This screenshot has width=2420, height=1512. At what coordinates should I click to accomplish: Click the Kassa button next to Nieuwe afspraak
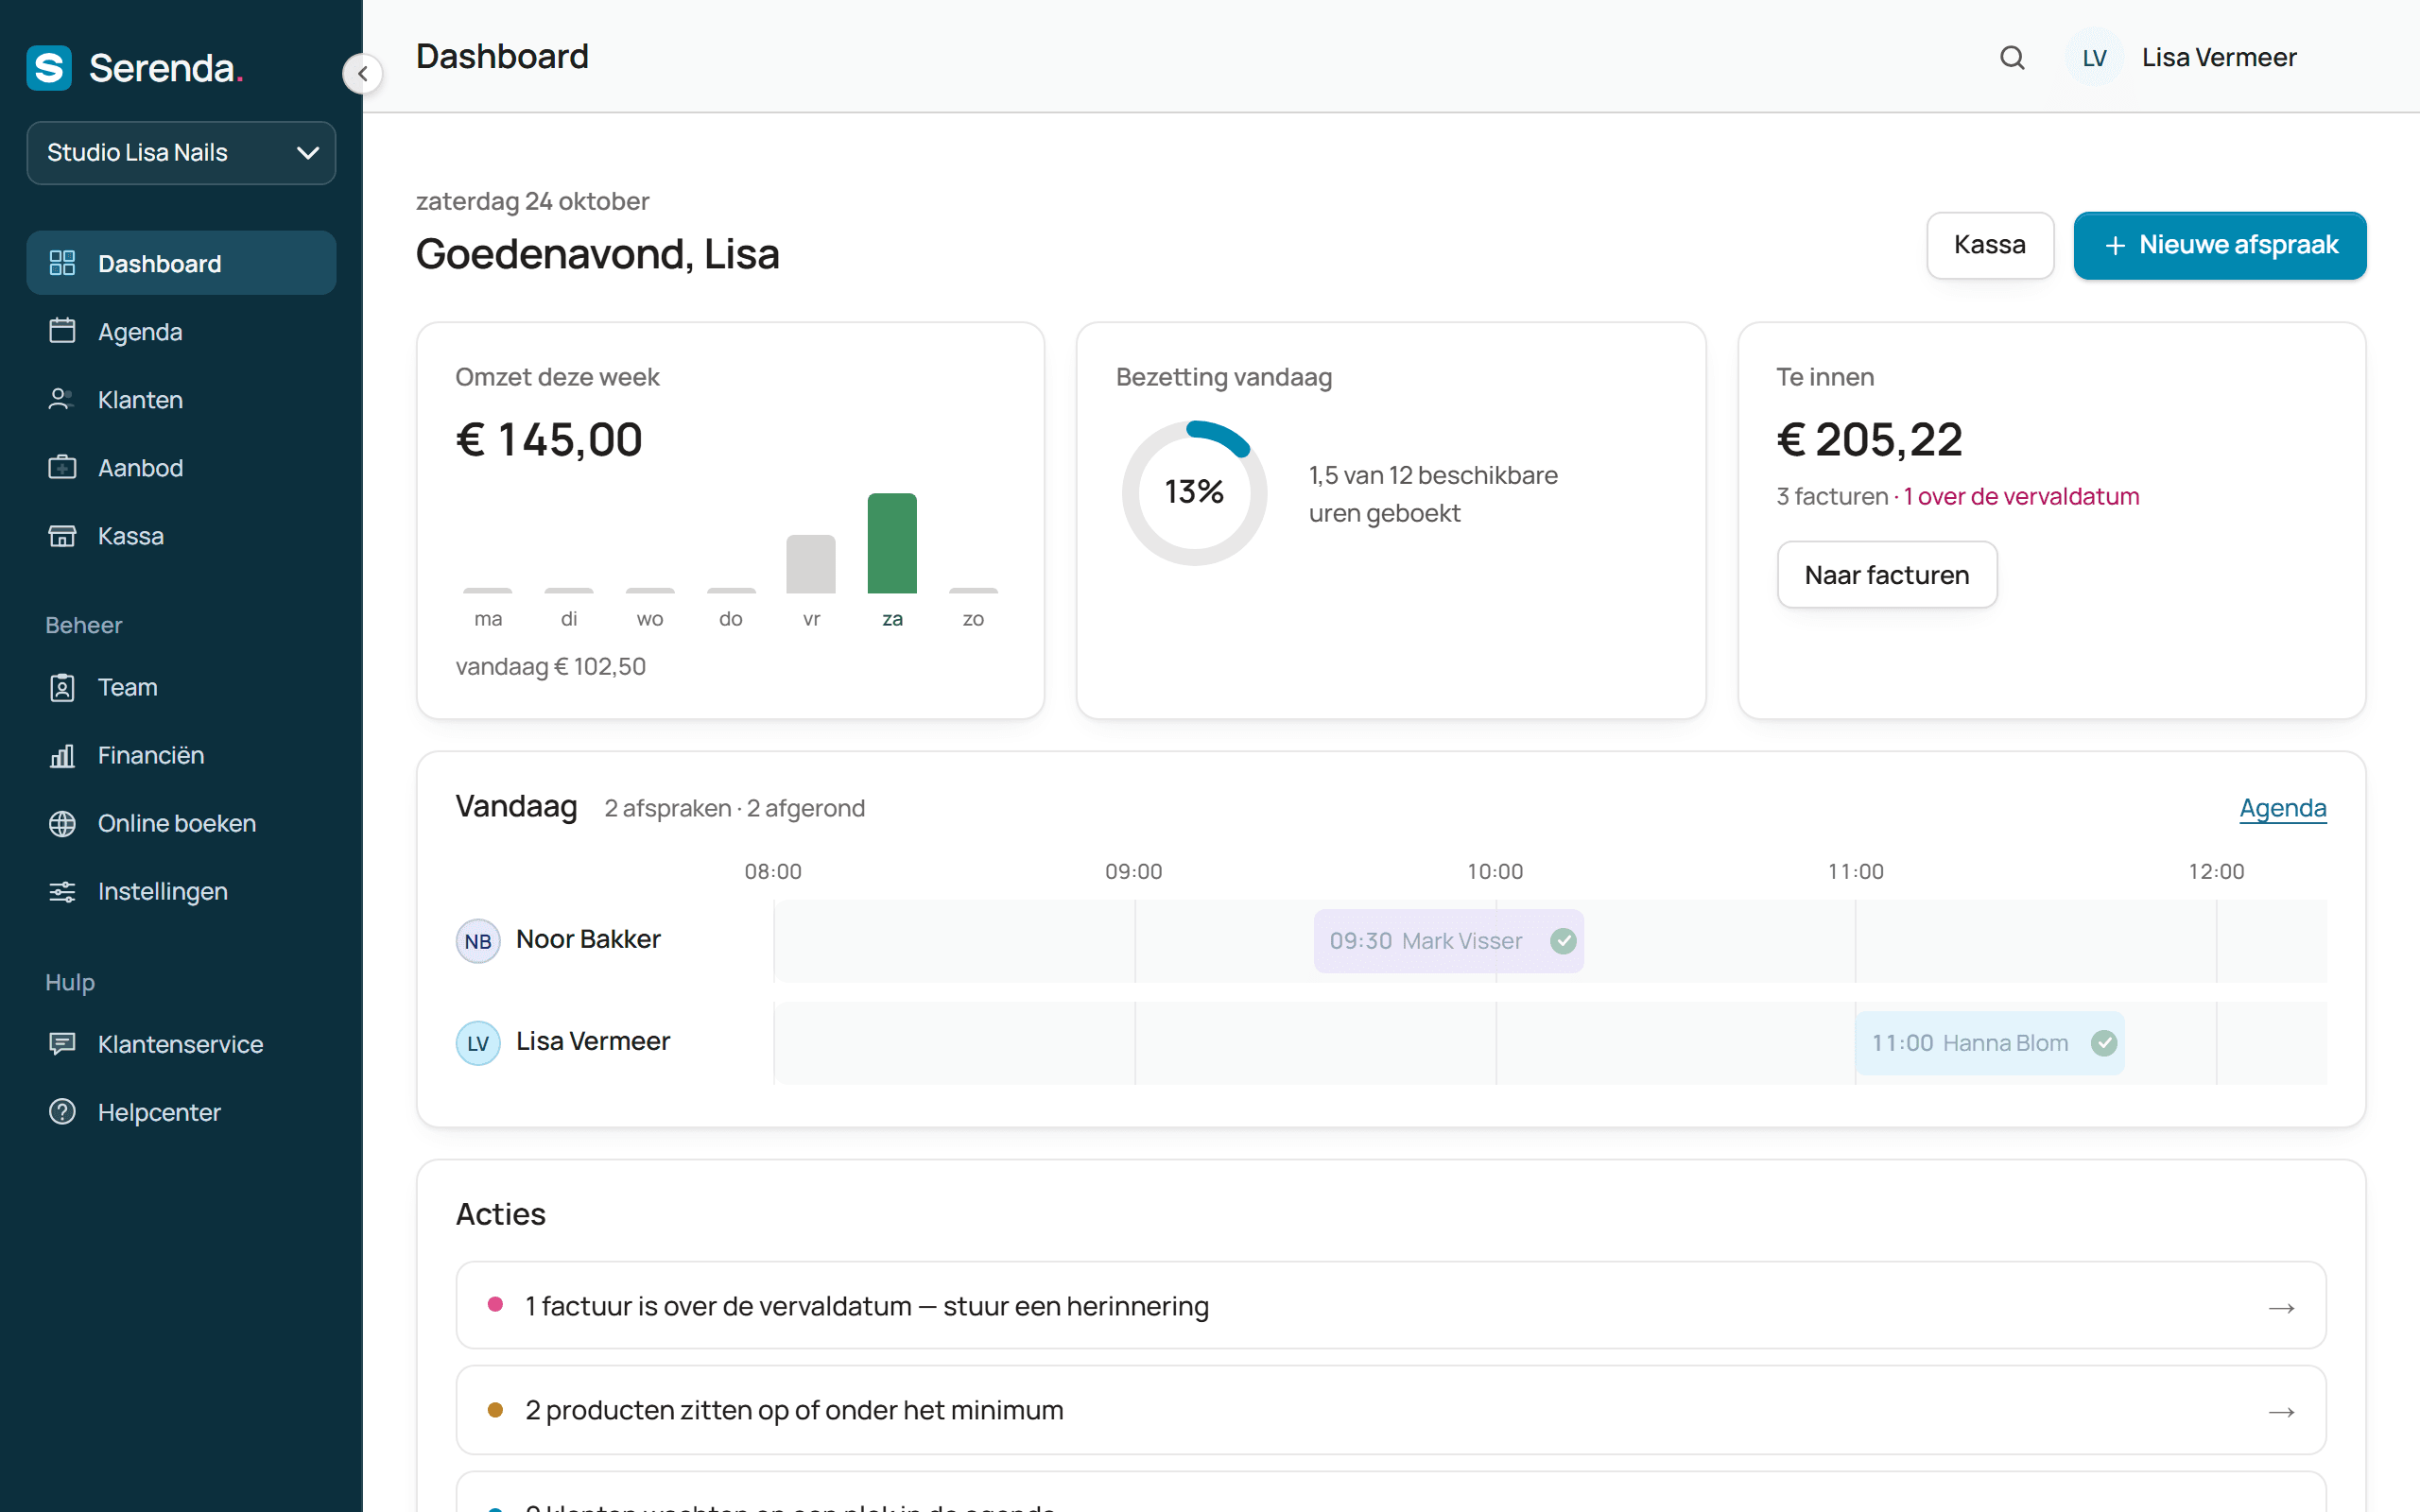[x=1990, y=245]
